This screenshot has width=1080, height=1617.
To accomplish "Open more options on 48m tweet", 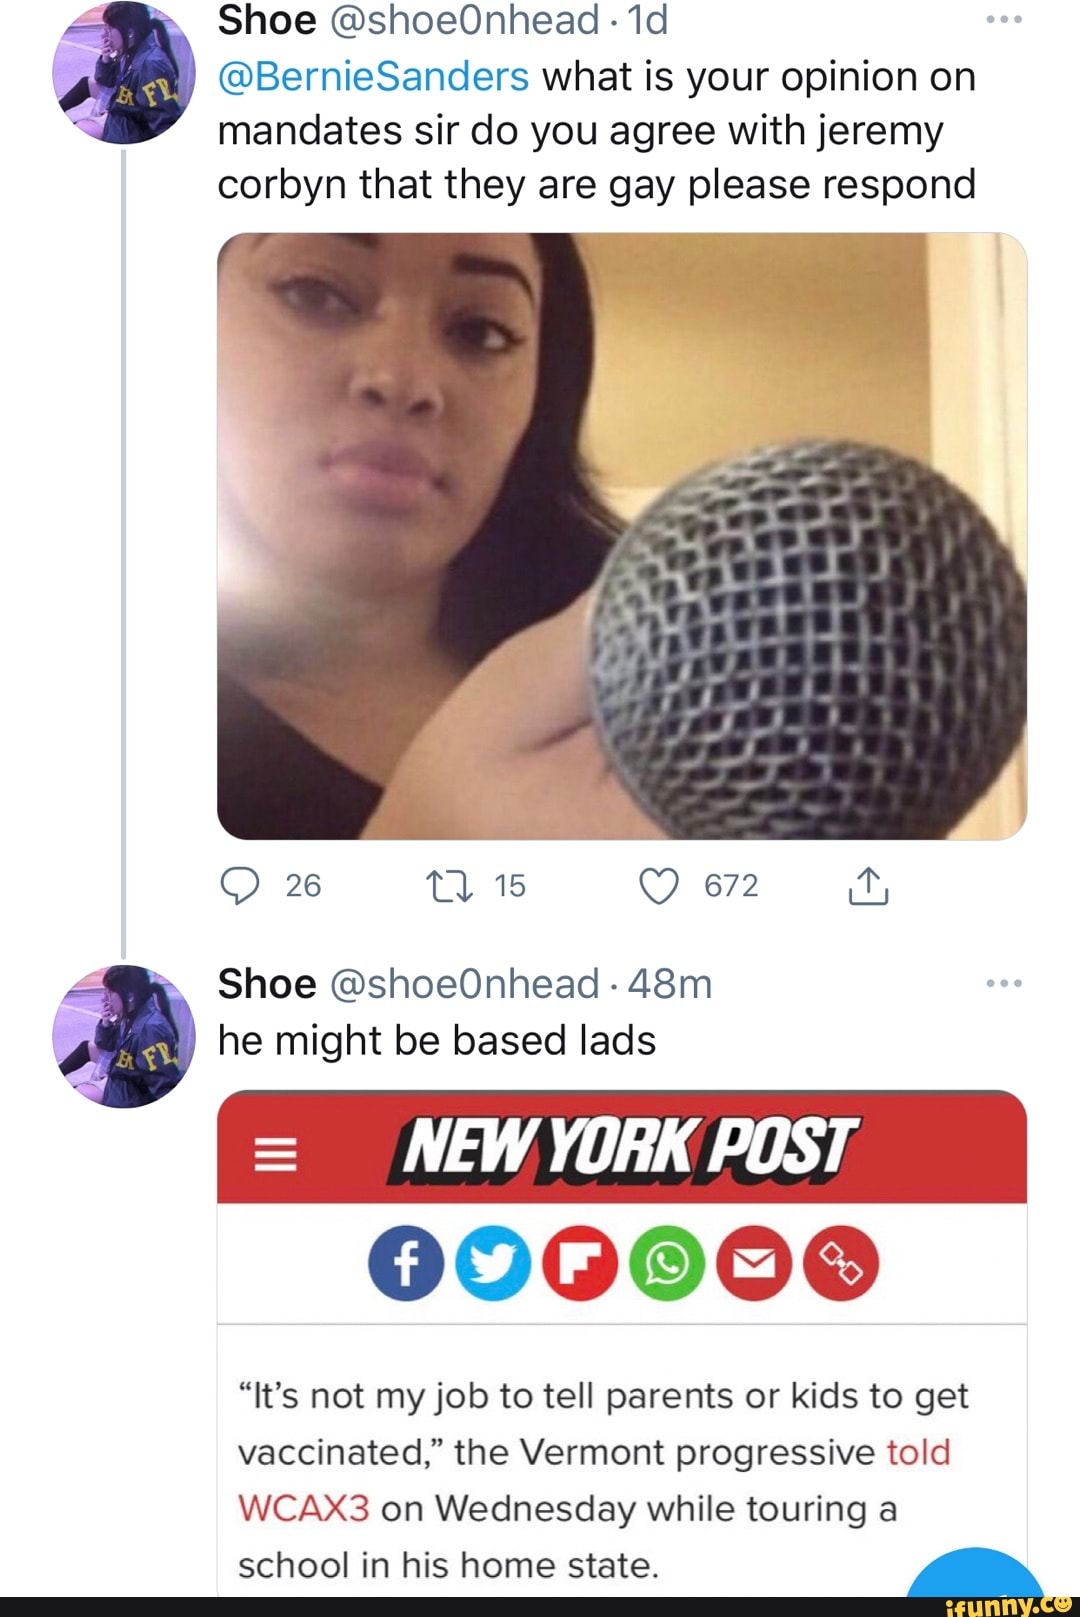I will (x=1003, y=984).
